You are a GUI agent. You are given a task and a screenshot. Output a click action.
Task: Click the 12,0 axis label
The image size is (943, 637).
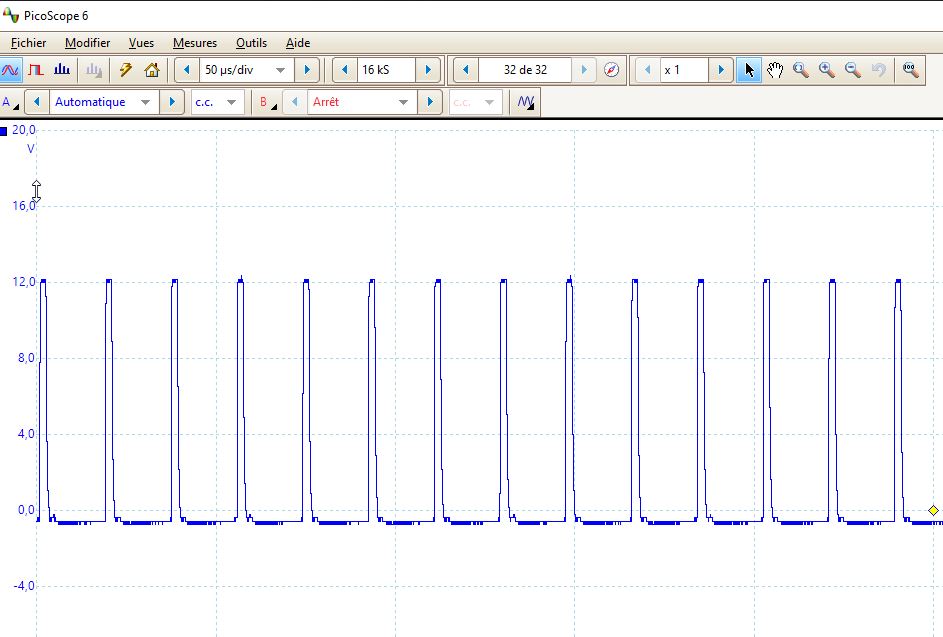[24, 282]
